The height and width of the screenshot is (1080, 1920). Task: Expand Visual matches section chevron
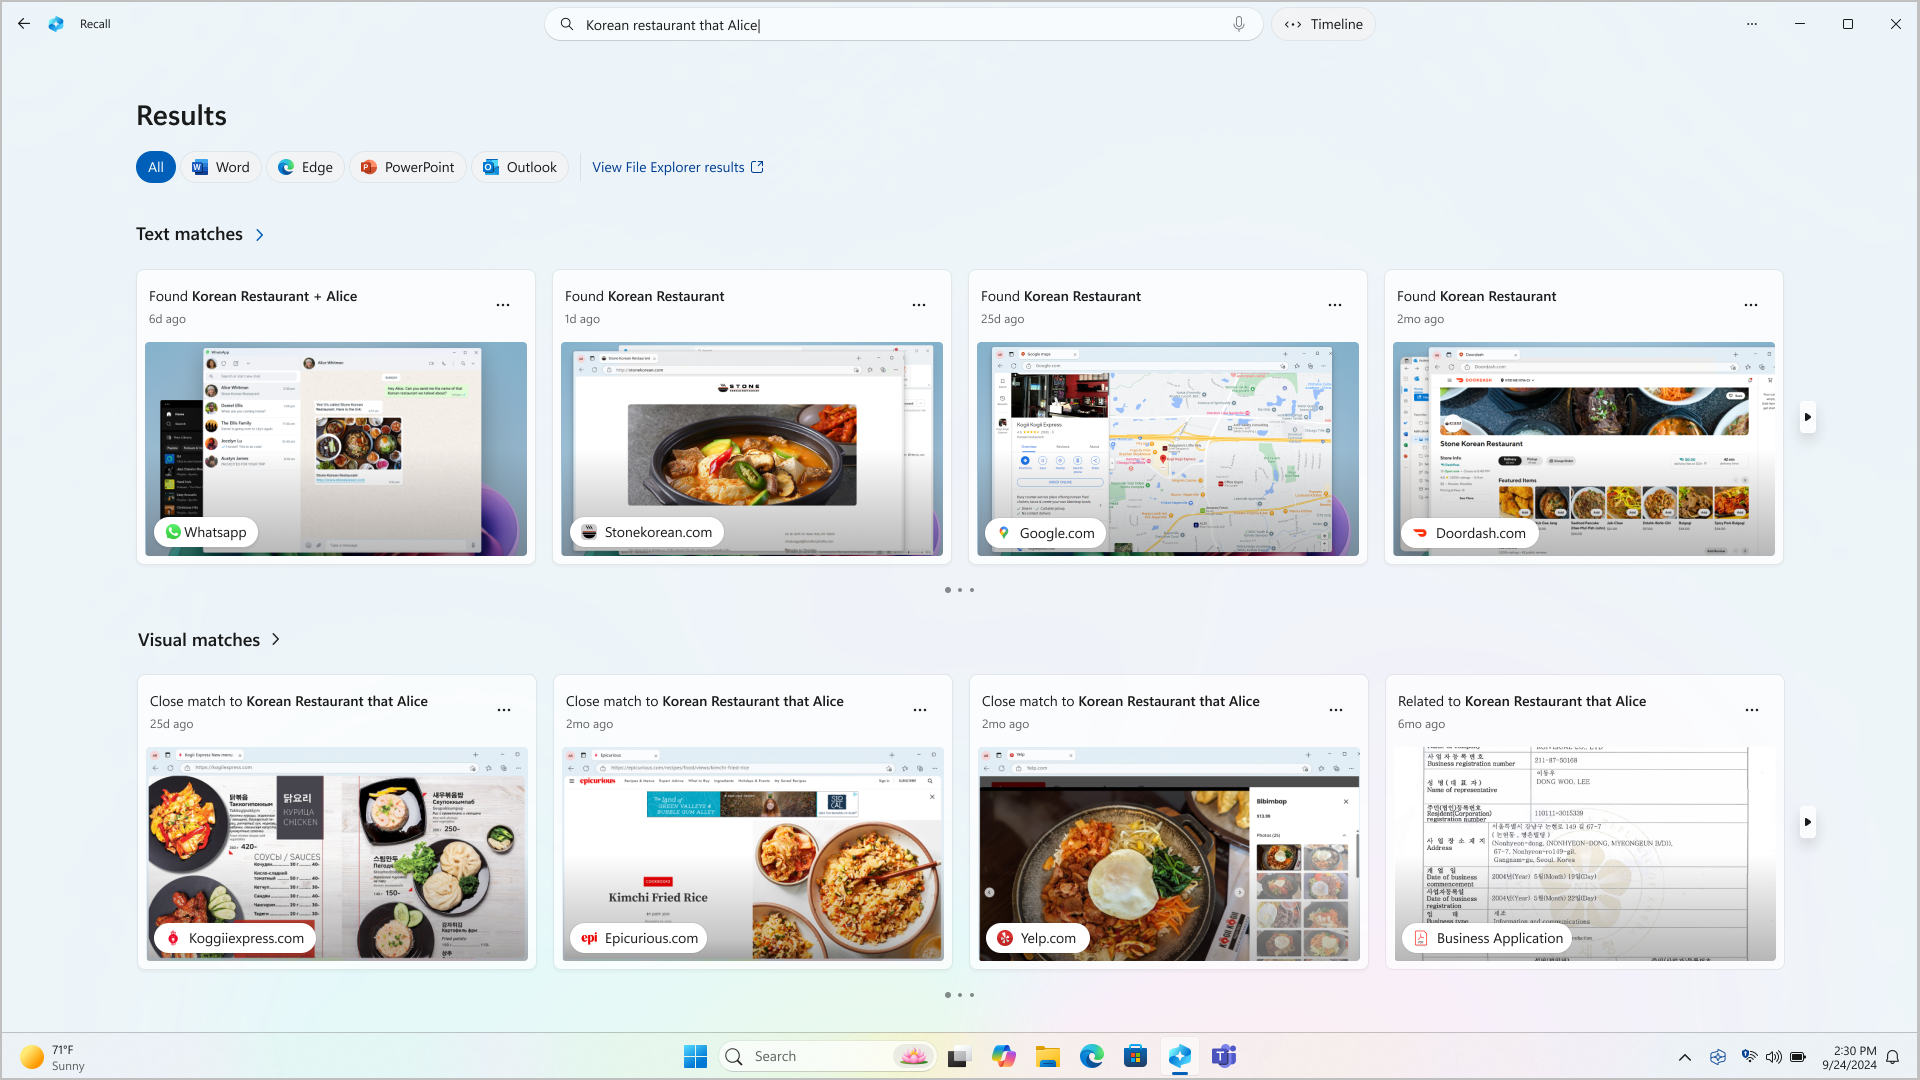[x=274, y=640]
